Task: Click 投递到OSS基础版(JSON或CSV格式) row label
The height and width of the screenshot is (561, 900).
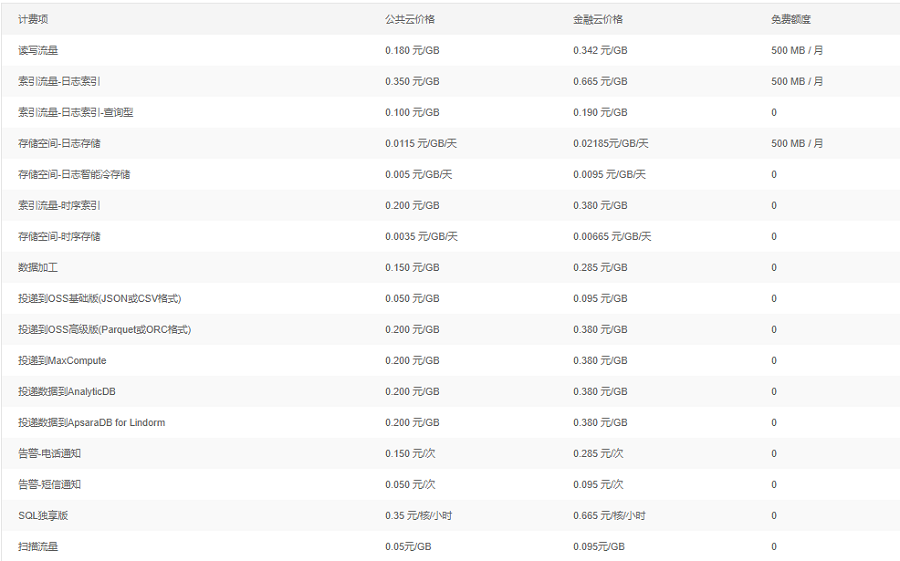Action: pyautogui.click(x=99, y=299)
